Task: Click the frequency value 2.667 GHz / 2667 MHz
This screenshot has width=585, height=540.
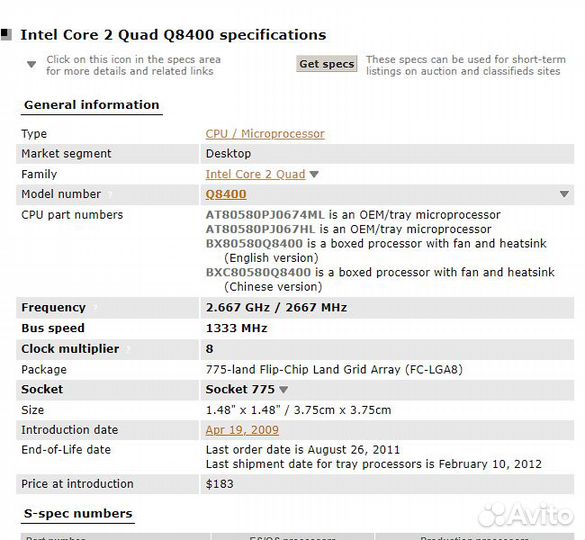Action: point(276,308)
